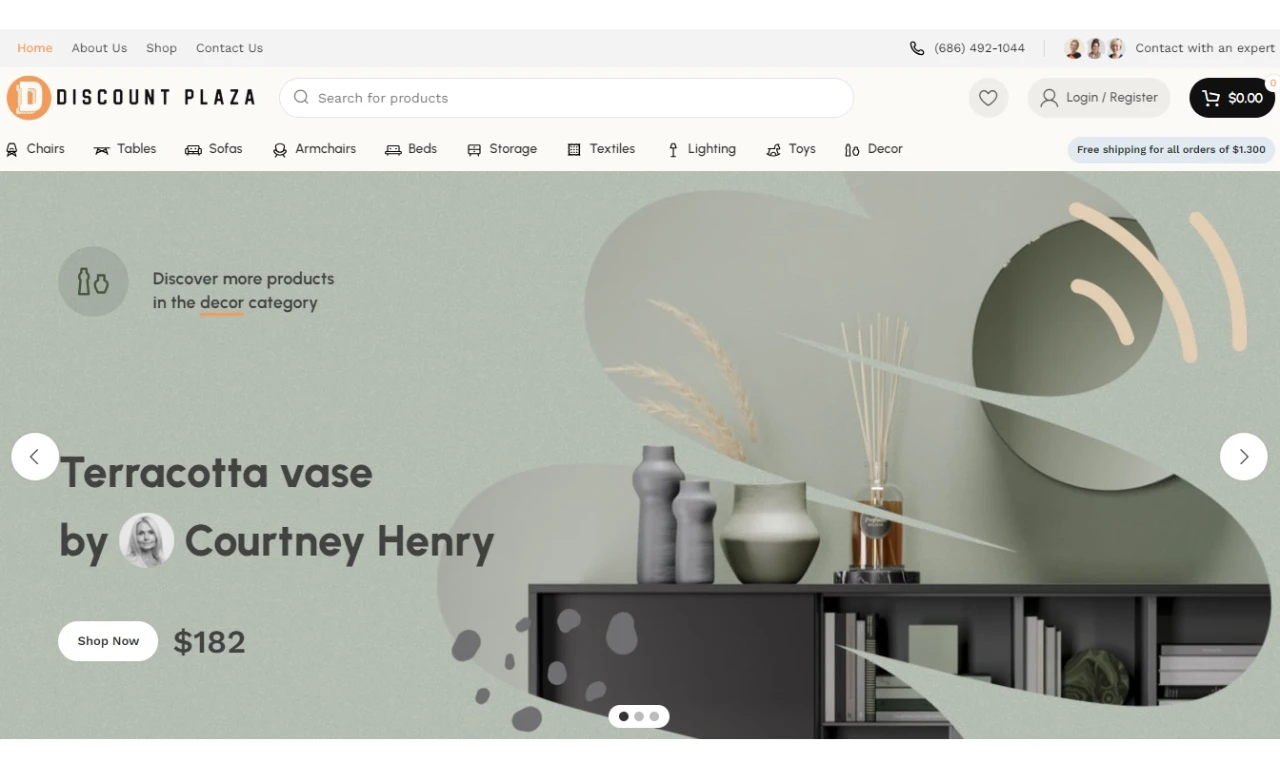Click the Shop Now button
The width and height of the screenshot is (1280, 769).
pyautogui.click(x=108, y=641)
